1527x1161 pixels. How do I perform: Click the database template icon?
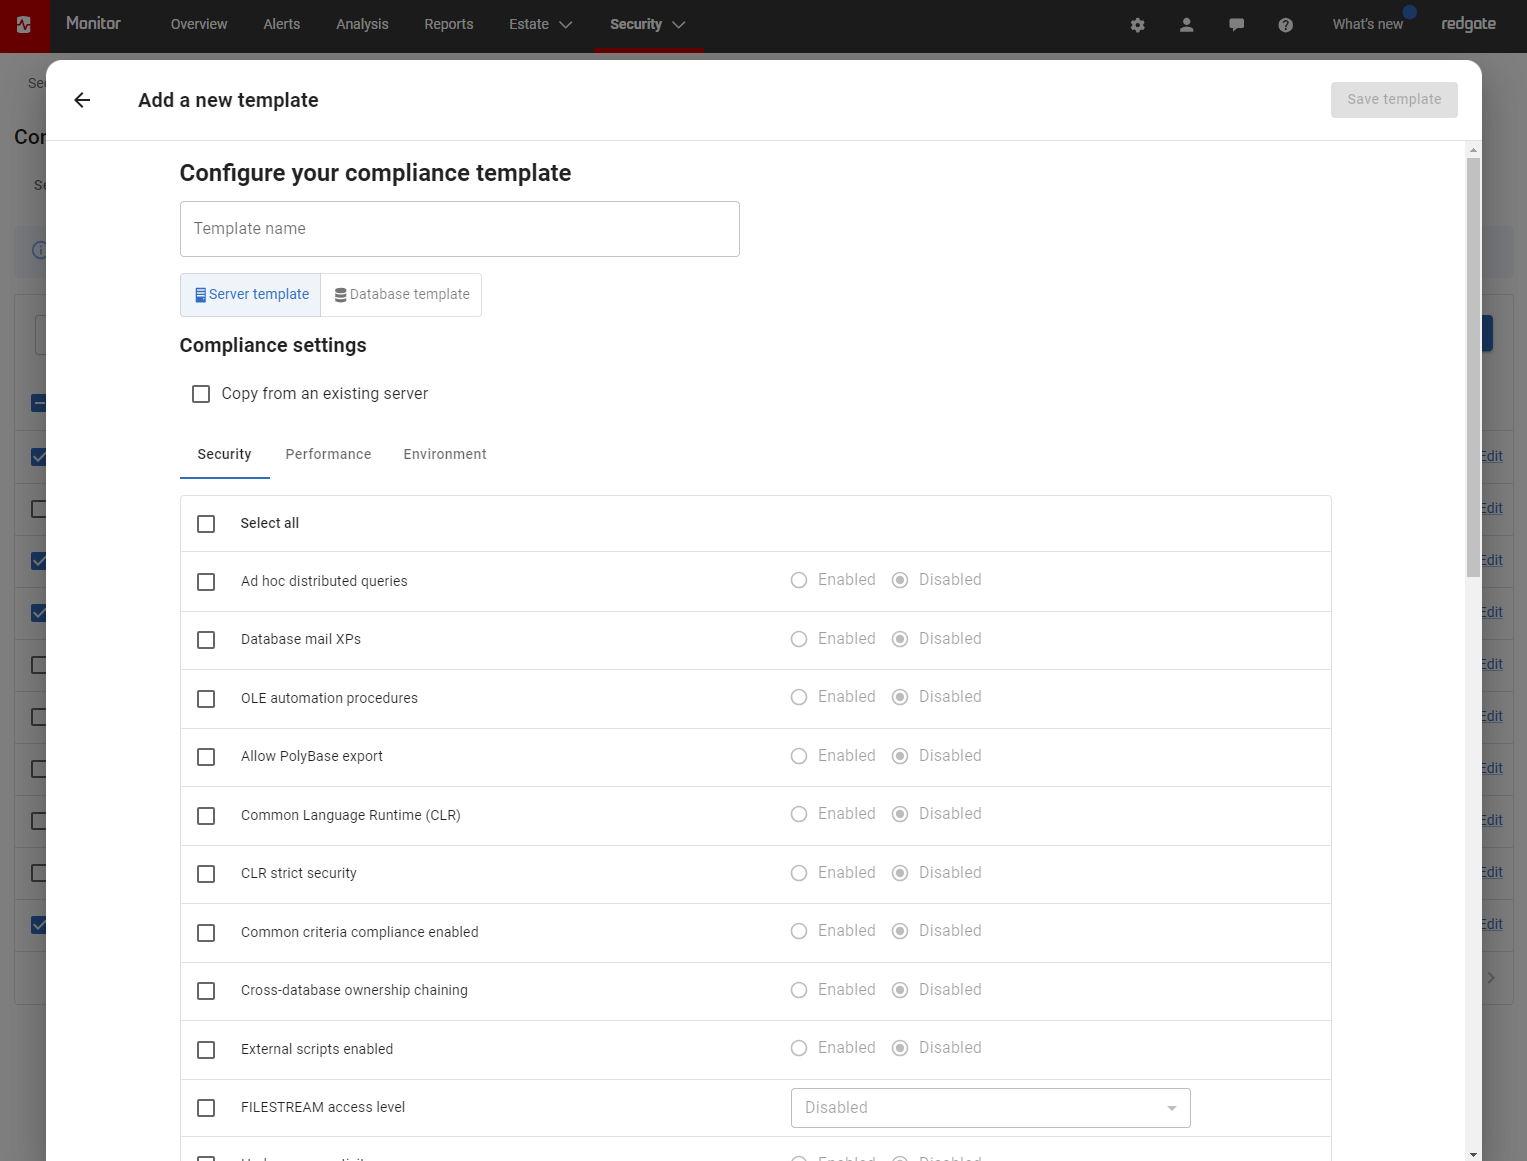click(340, 295)
